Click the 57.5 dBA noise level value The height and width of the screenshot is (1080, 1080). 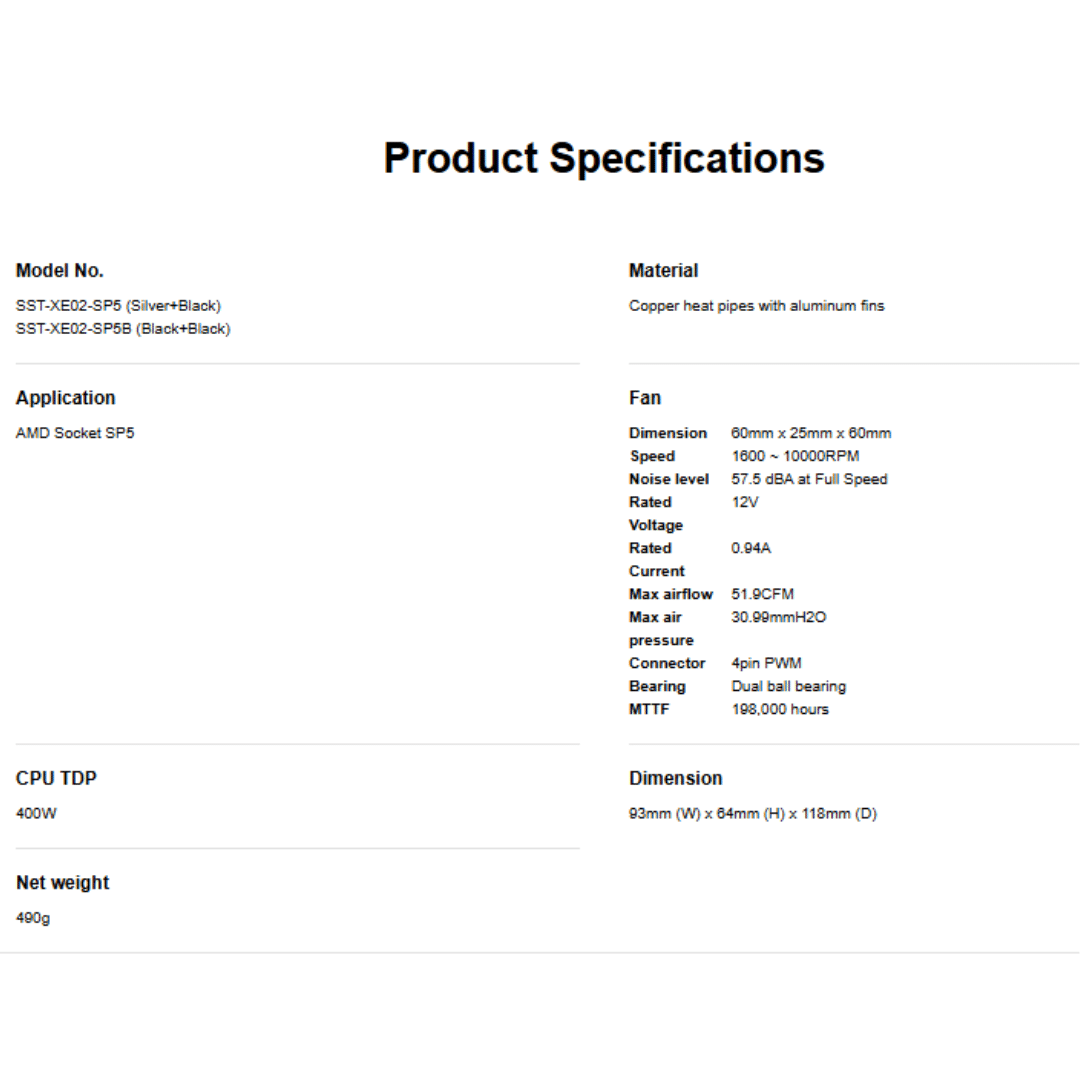809,479
